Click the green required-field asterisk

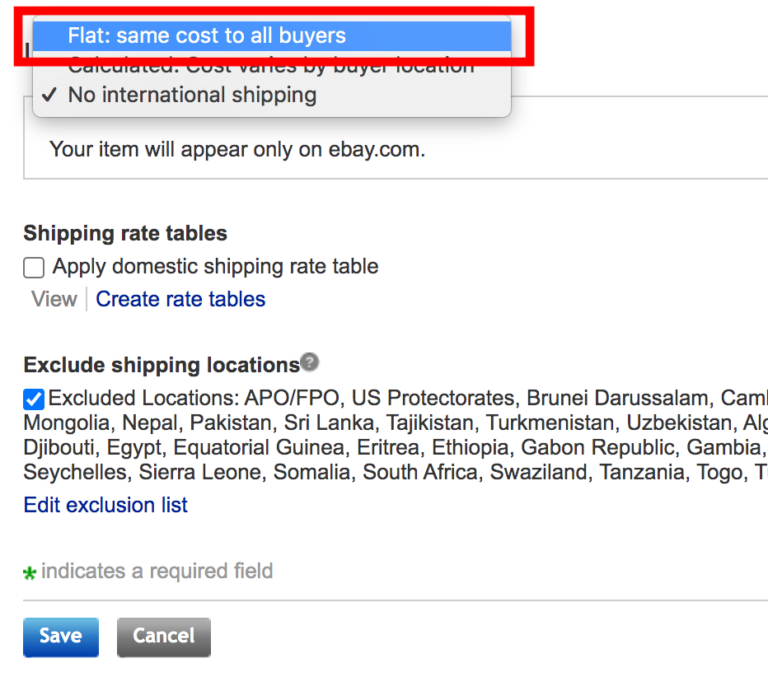pos(30,573)
